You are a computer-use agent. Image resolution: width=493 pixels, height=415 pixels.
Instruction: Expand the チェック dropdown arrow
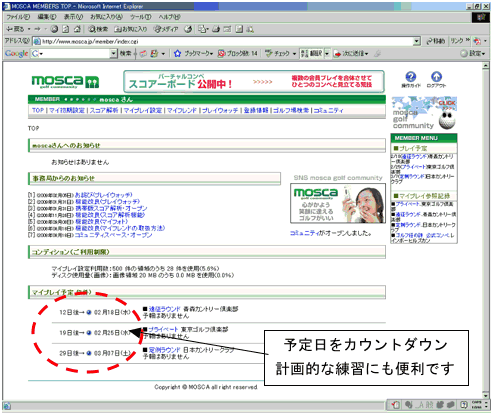(x=294, y=53)
